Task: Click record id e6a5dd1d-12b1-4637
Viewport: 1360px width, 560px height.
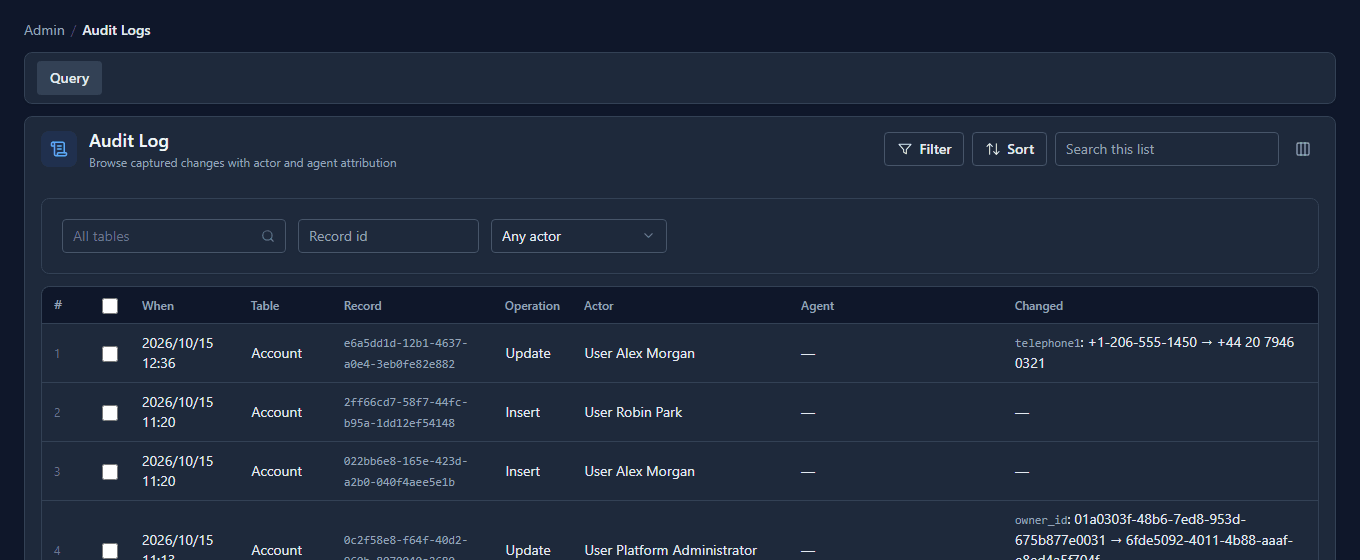Action: [x=406, y=353]
